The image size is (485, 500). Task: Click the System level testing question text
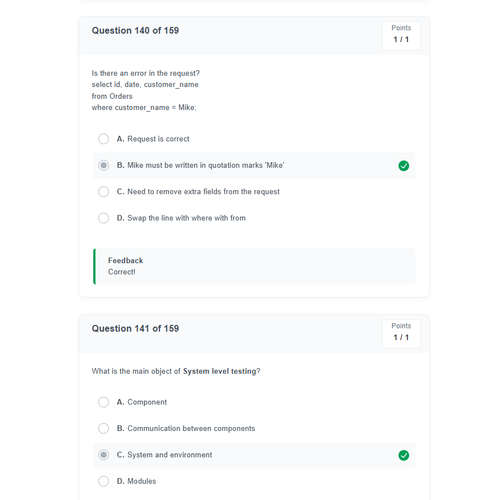(176, 371)
